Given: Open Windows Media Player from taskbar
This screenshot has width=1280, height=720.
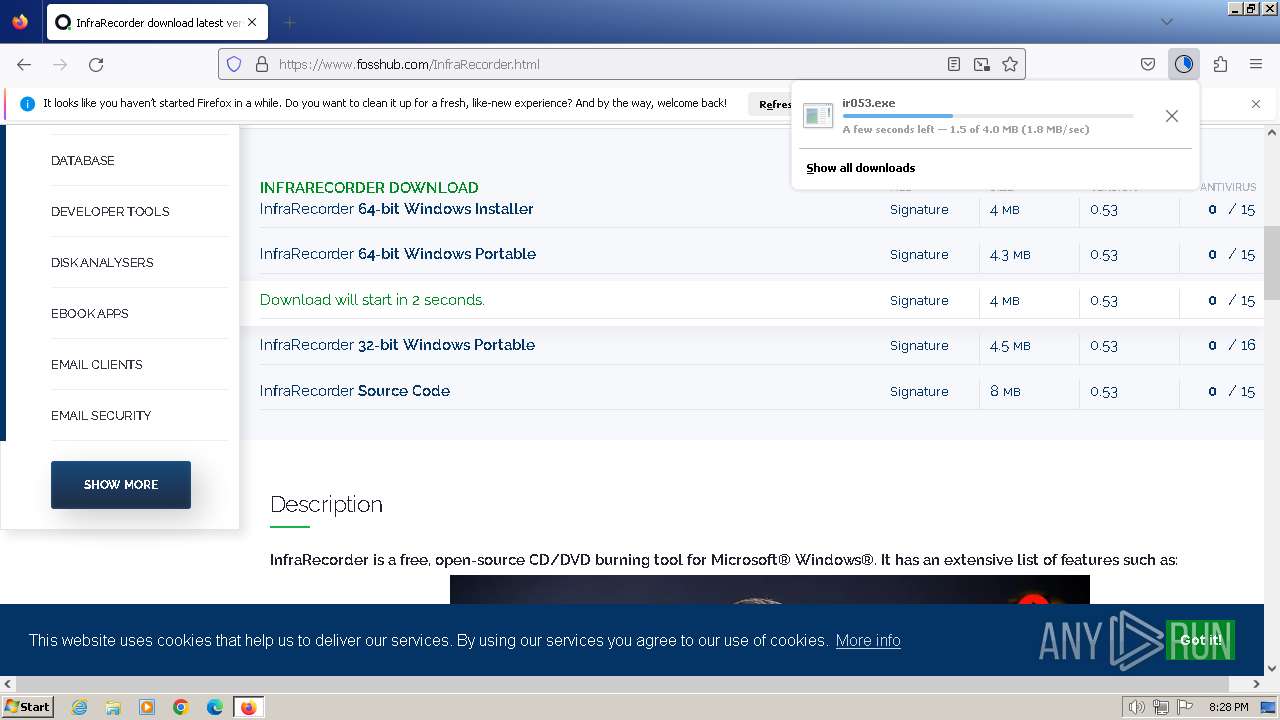Looking at the screenshot, I should point(147,707).
